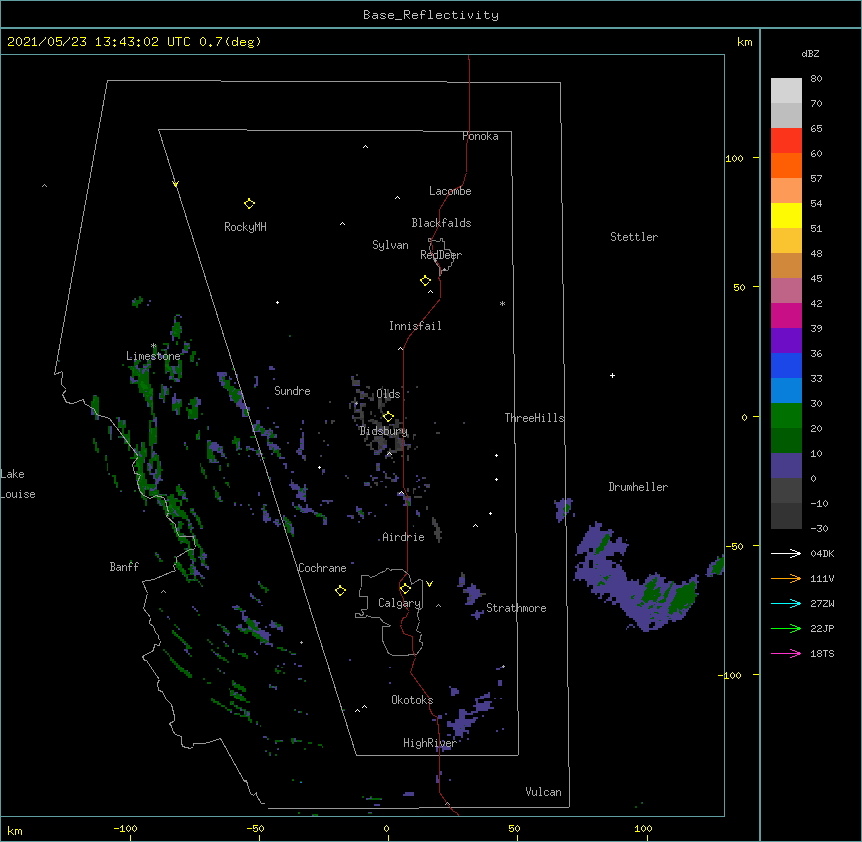The image size is (862, 842).
Task: Pick the blue swatch below 36 dBZ
Action: 786,365
